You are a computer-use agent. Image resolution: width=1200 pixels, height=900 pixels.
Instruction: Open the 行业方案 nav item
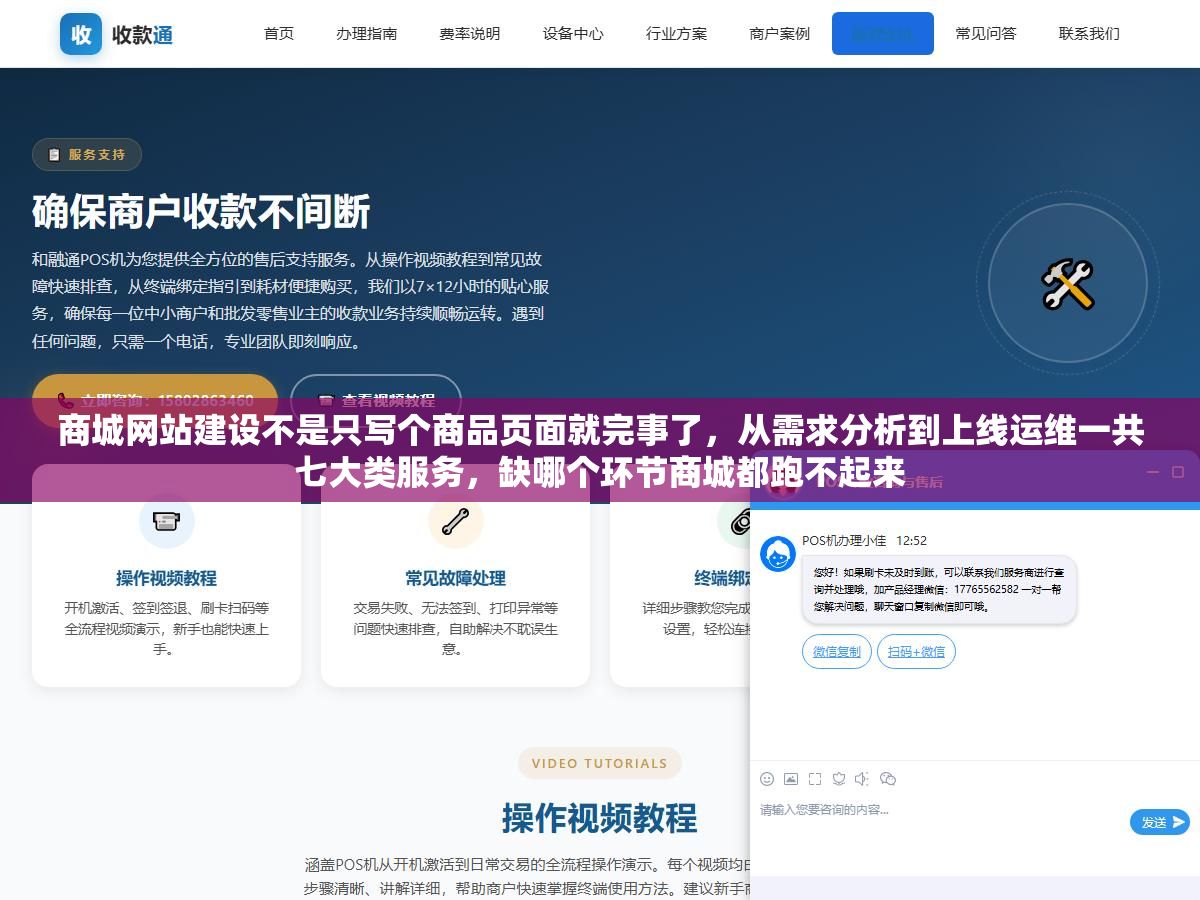676,33
